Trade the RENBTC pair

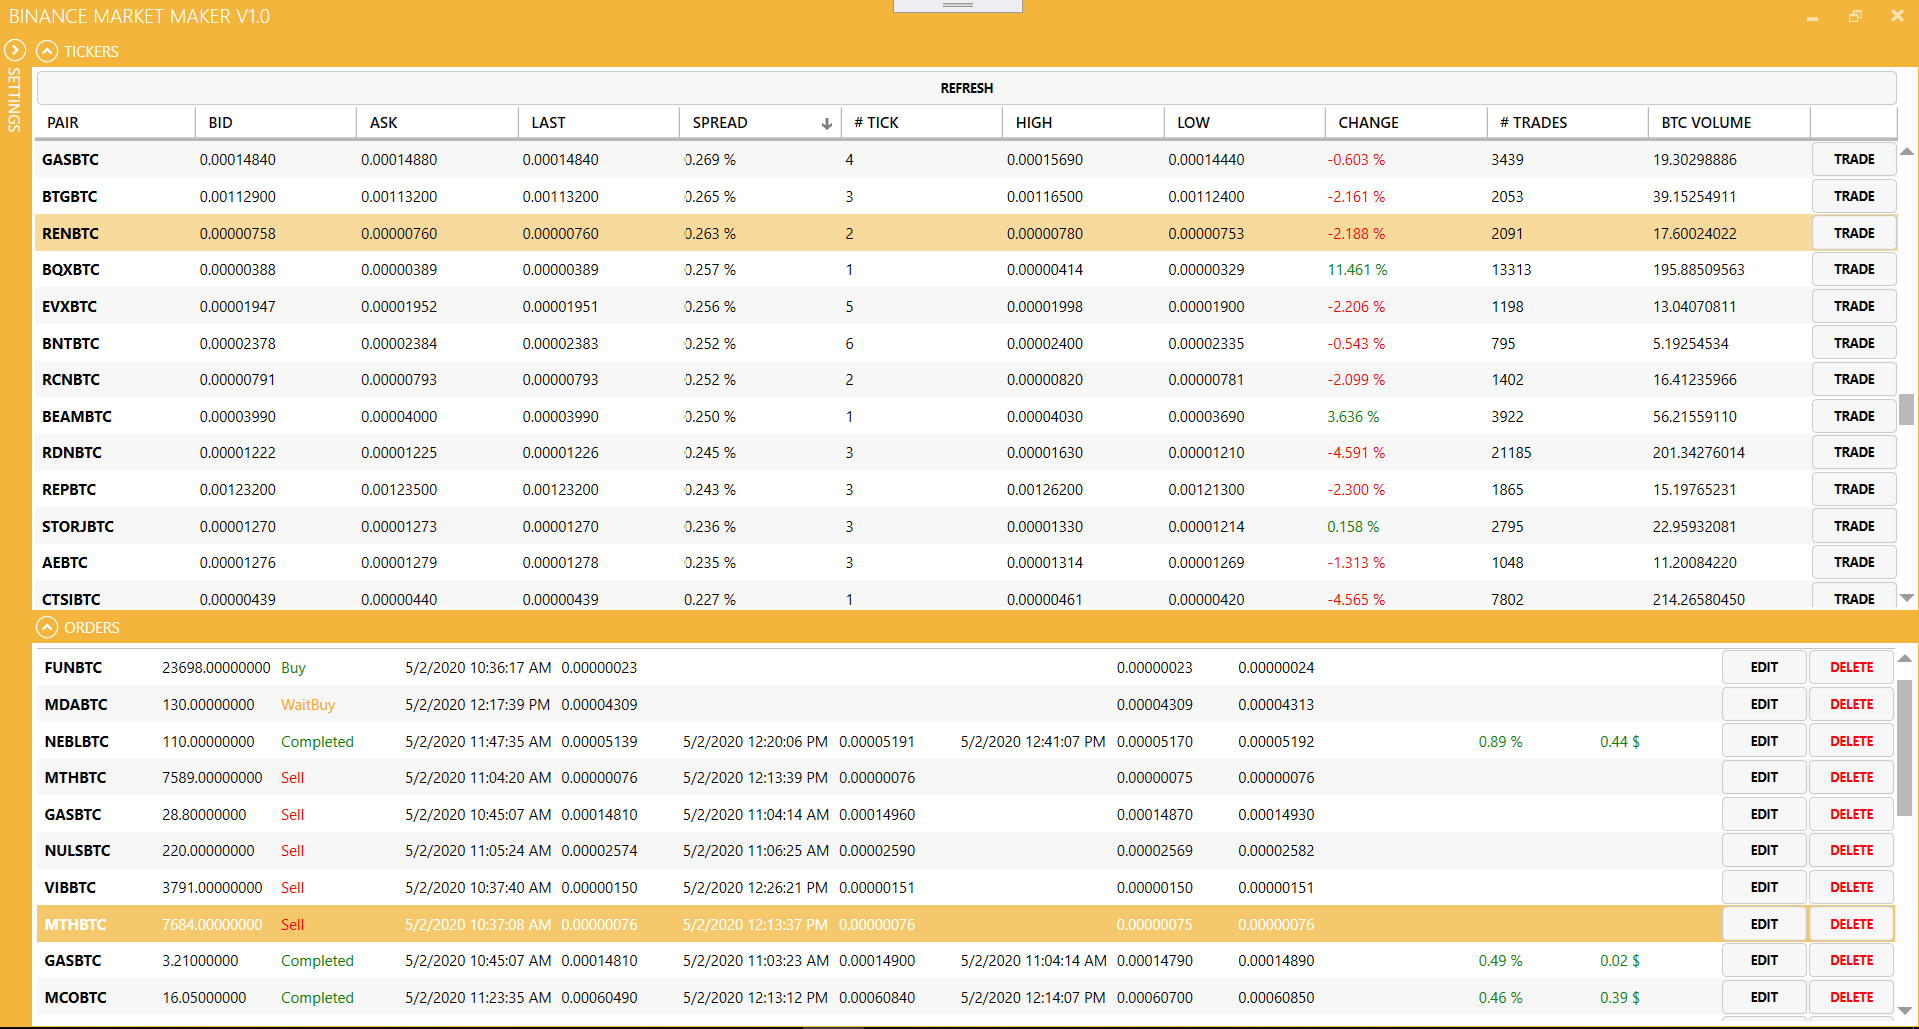point(1854,233)
